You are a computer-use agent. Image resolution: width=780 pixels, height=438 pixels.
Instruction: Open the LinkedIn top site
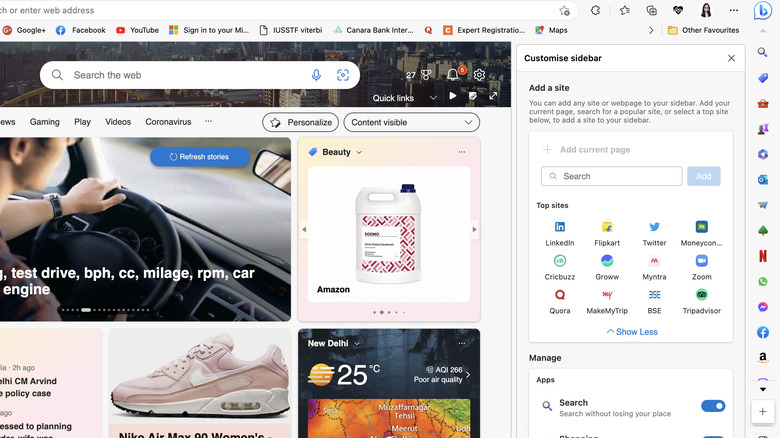tap(560, 234)
